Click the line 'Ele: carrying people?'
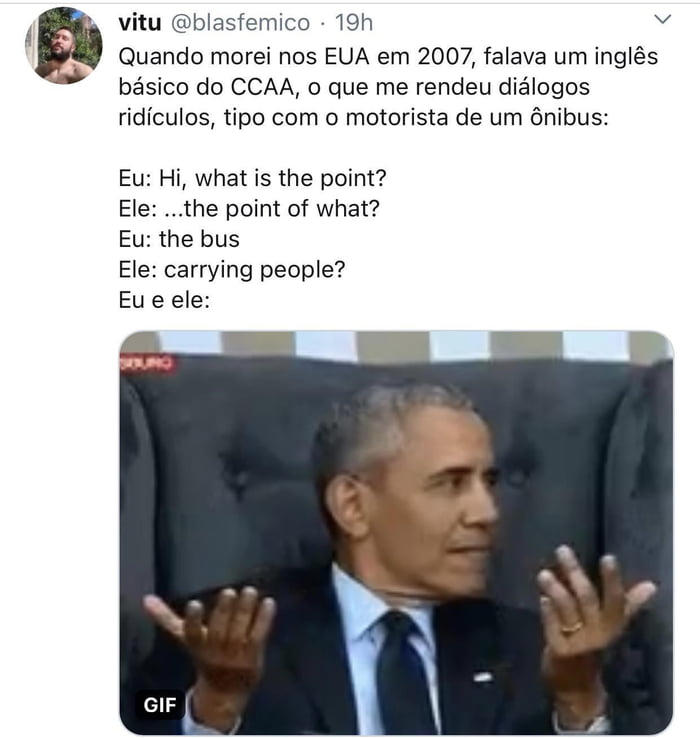Screen dimensions: 700x738 232,270
